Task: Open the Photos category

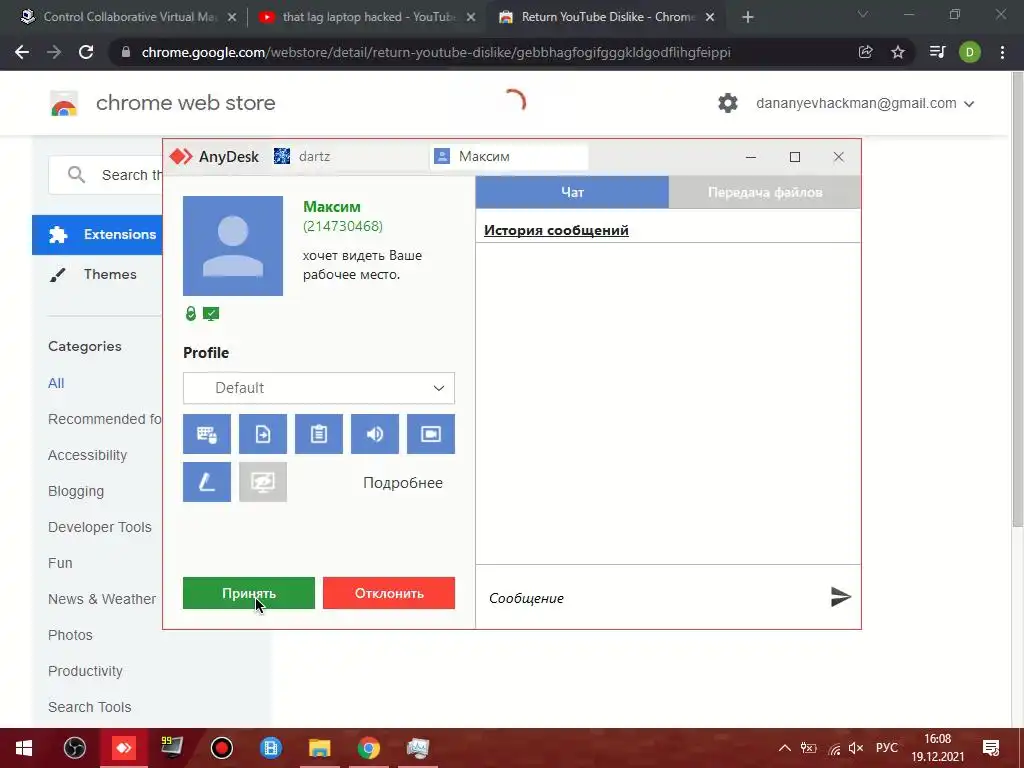Action: click(70, 635)
